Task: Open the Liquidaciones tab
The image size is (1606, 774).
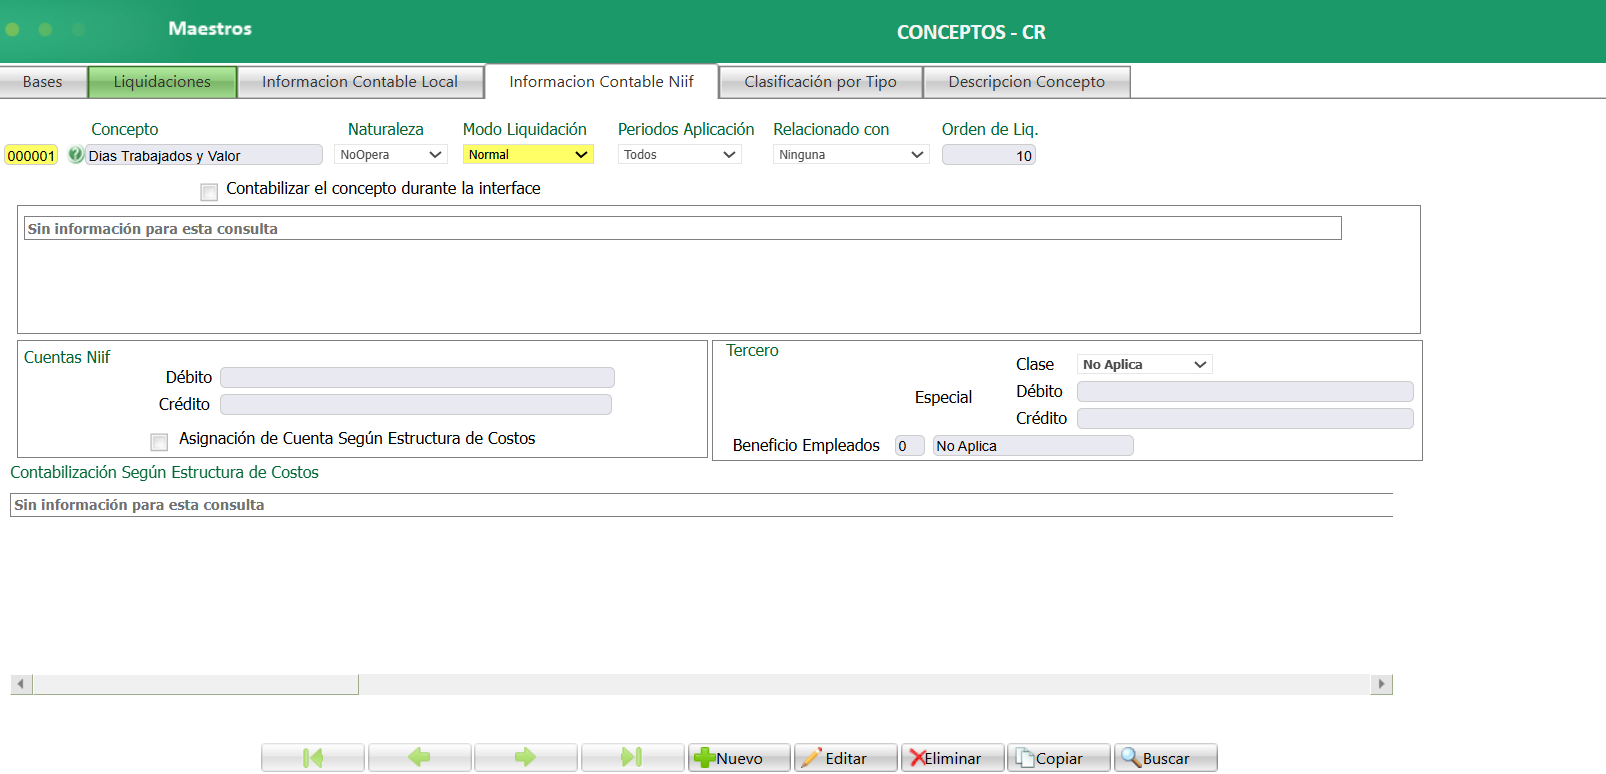Action: pyautogui.click(x=162, y=82)
